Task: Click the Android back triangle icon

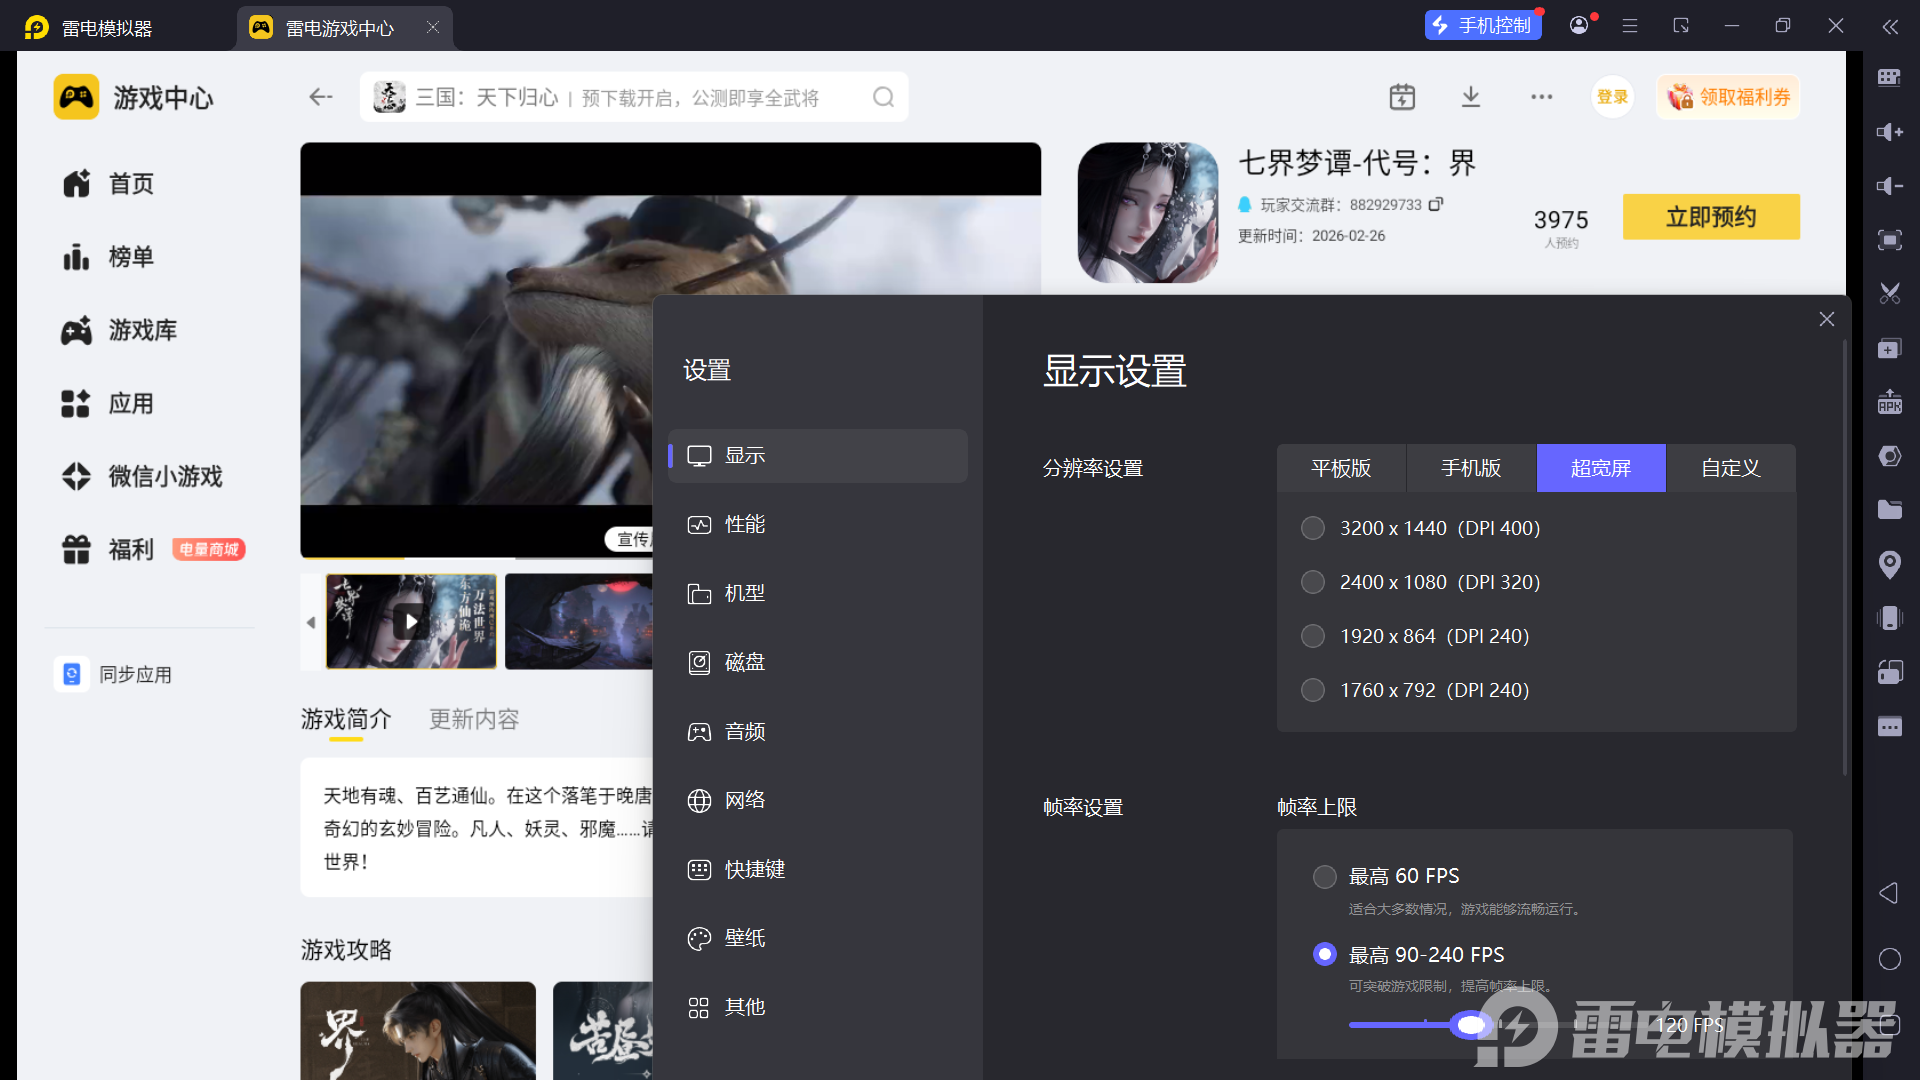Action: pos(1888,893)
